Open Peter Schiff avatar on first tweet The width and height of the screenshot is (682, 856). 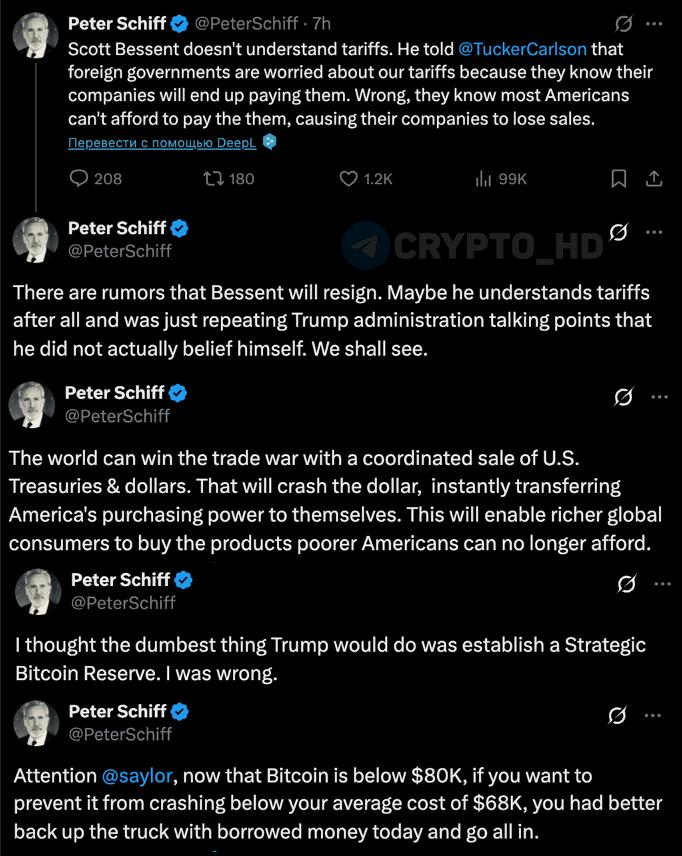(x=35, y=35)
